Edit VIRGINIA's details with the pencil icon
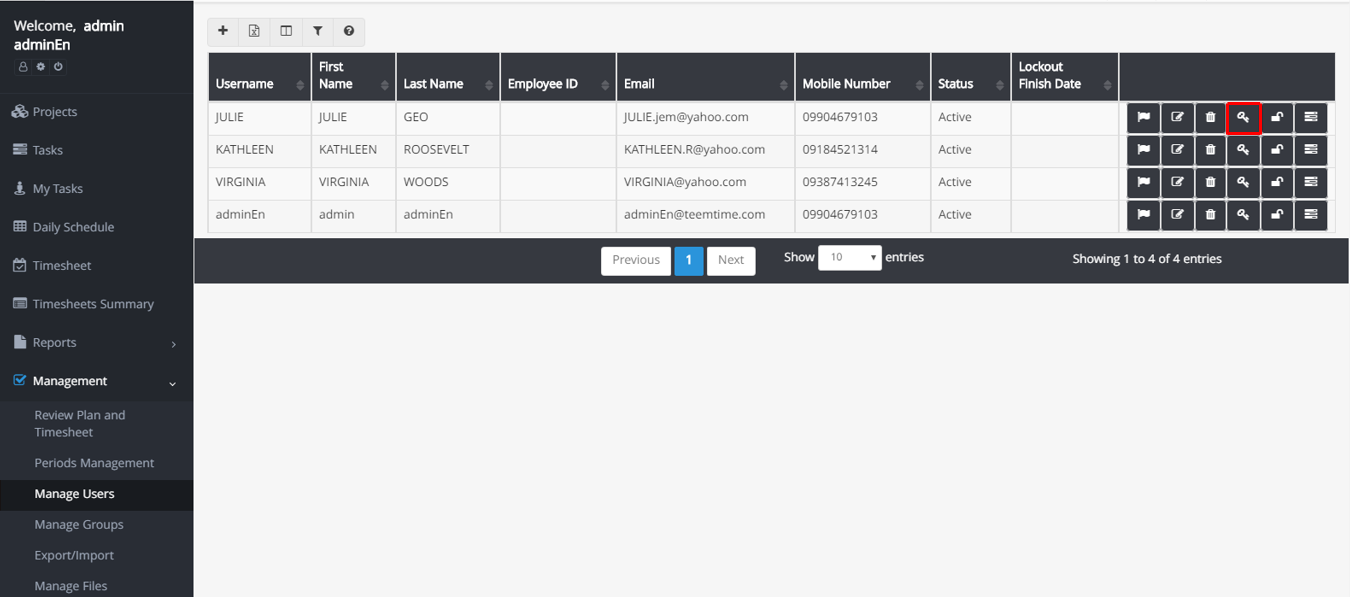The height and width of the screenshot is (597, 1350). [1177, 182]
